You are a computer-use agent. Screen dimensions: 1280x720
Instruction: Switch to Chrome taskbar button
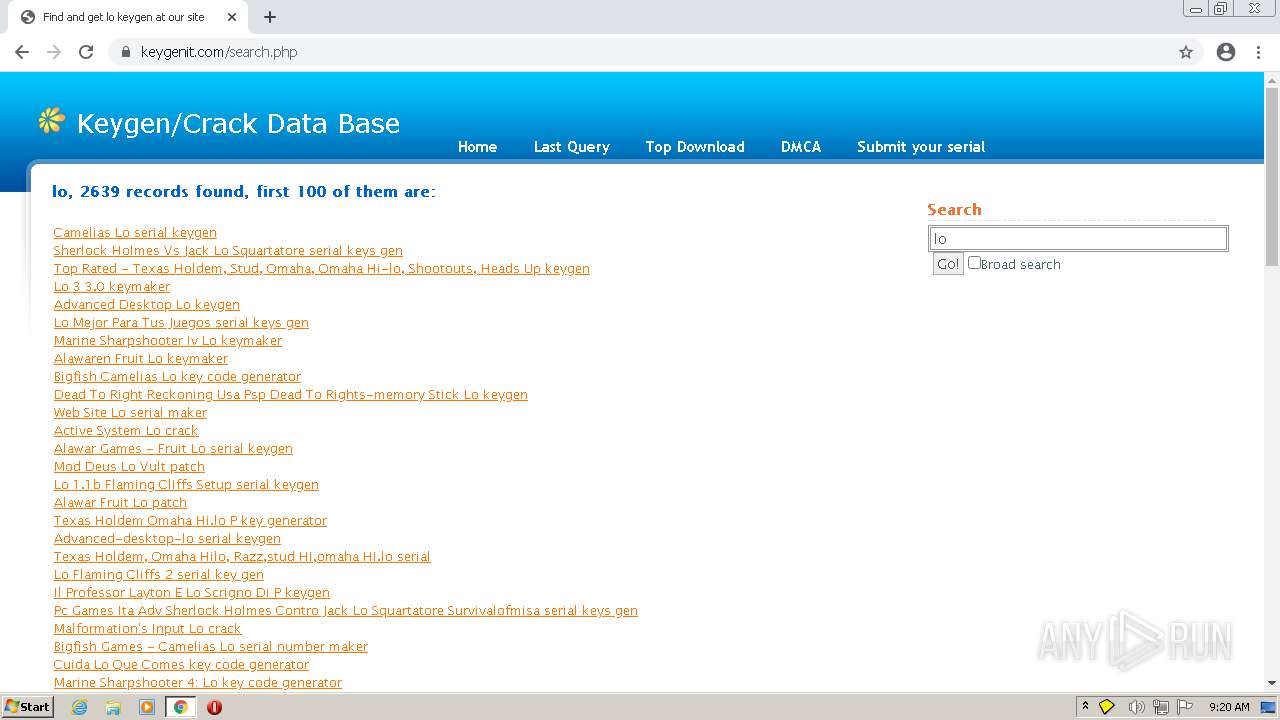click(181, 707)
